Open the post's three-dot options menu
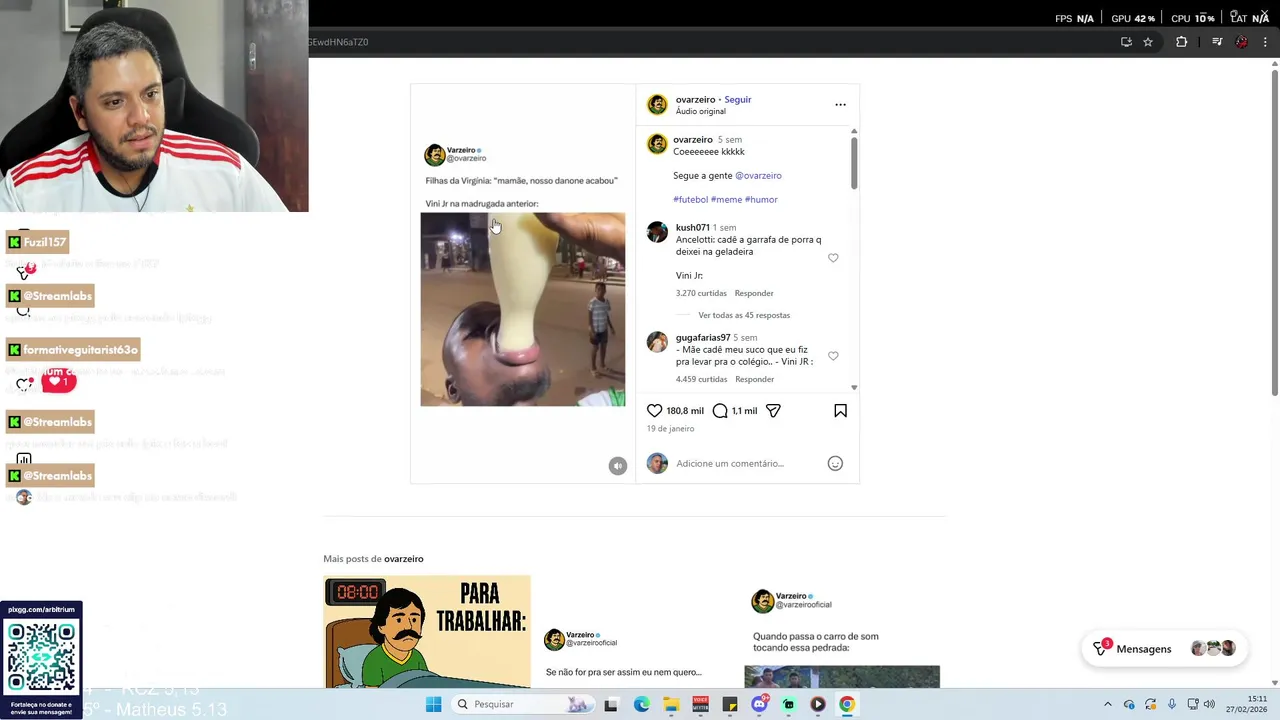 coord(840,104)
